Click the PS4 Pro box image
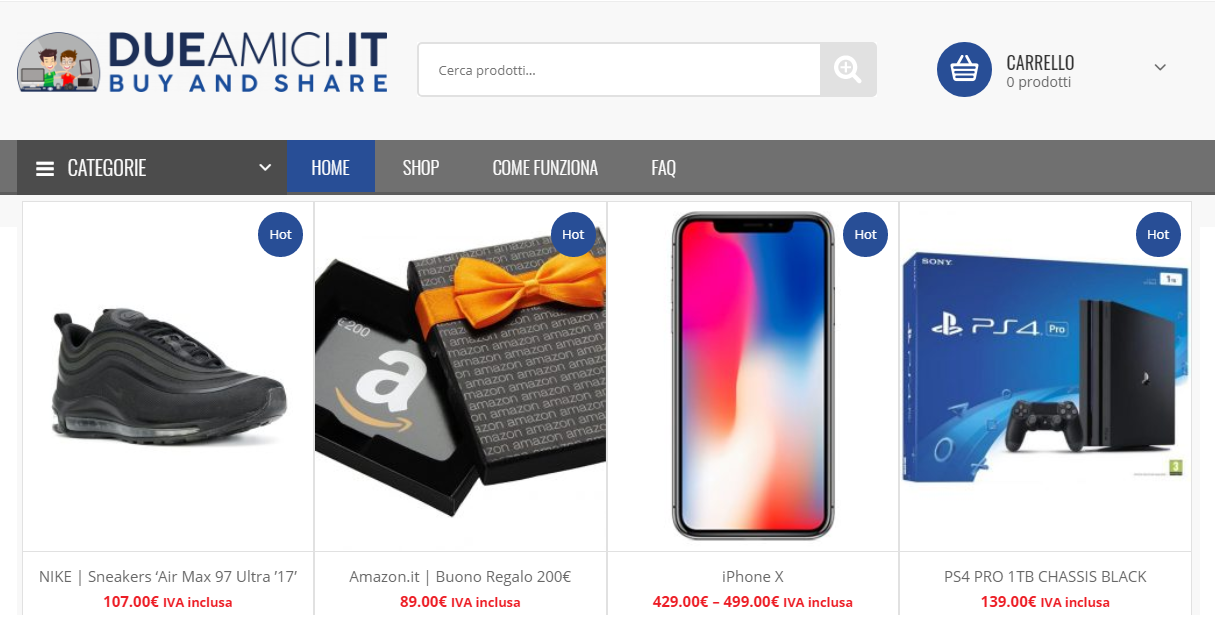This screenshot has height=617, width=1215. pyautogui.click(x=1045, y=367)
